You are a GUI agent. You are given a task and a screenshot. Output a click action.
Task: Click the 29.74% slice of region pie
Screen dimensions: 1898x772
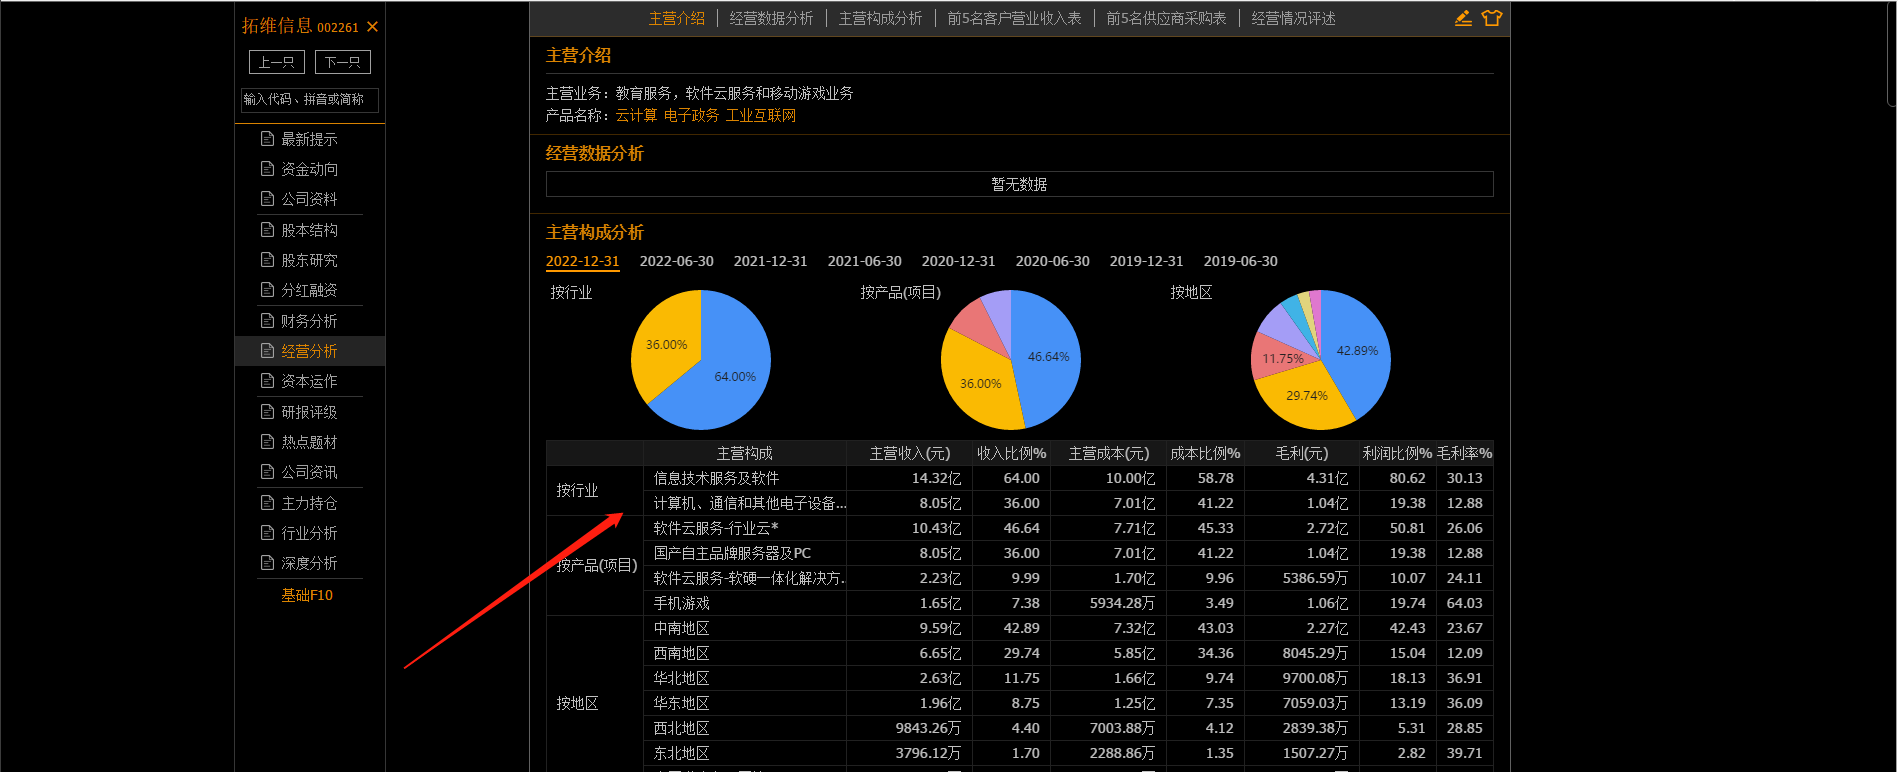click(1306, 396)
